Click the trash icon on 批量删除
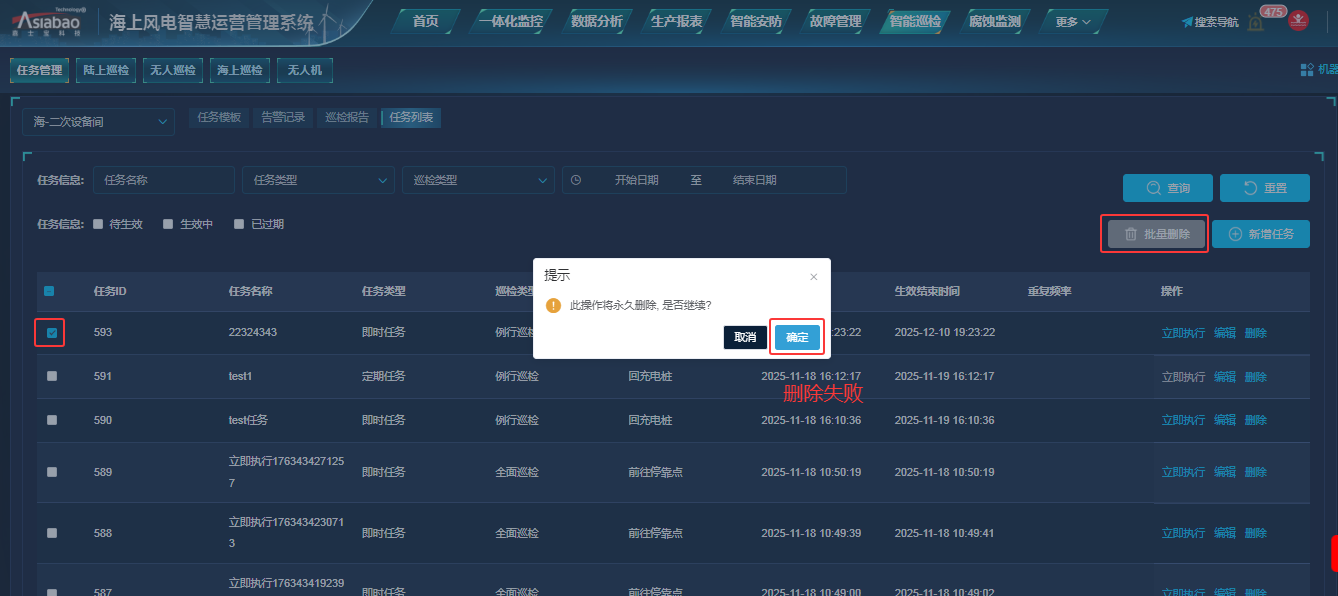The image size is (1338, 596). (1131, 234)
